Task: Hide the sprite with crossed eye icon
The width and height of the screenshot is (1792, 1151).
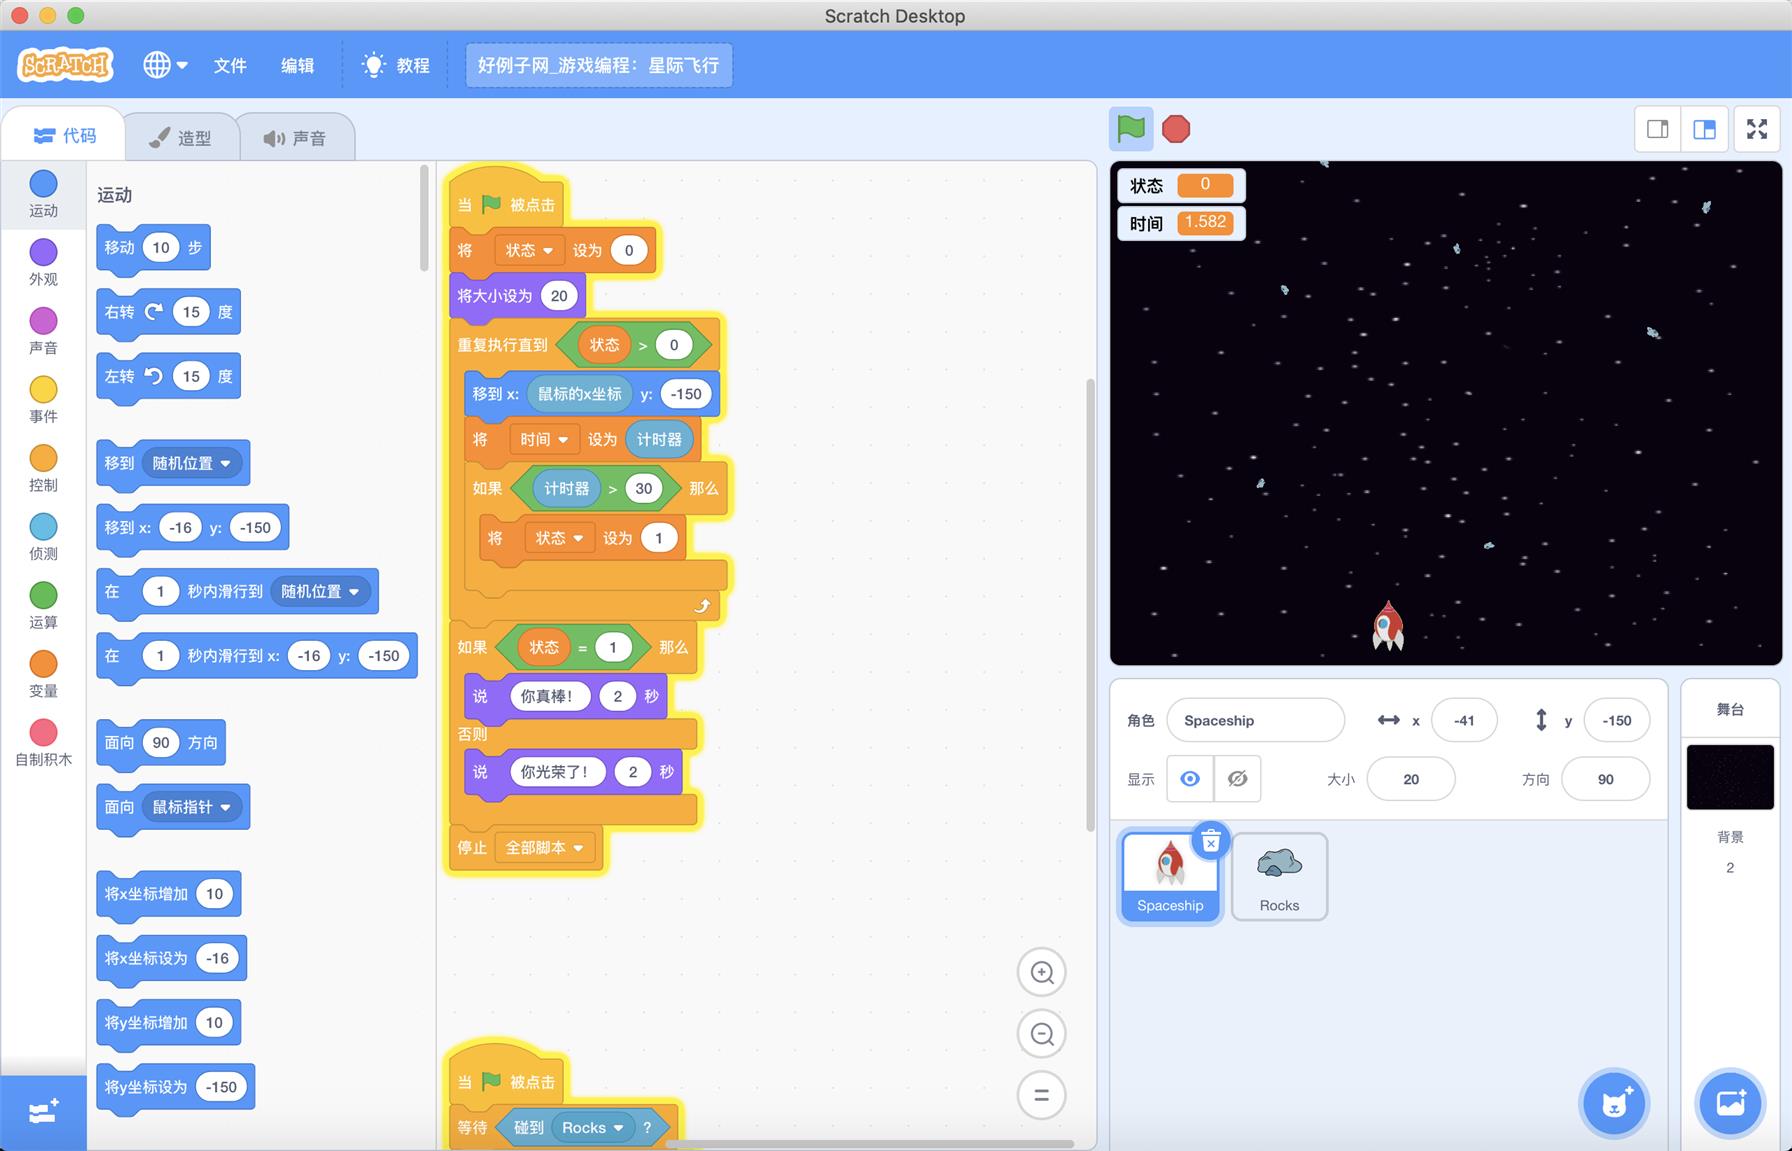Action: click(x=1237, y=779)
